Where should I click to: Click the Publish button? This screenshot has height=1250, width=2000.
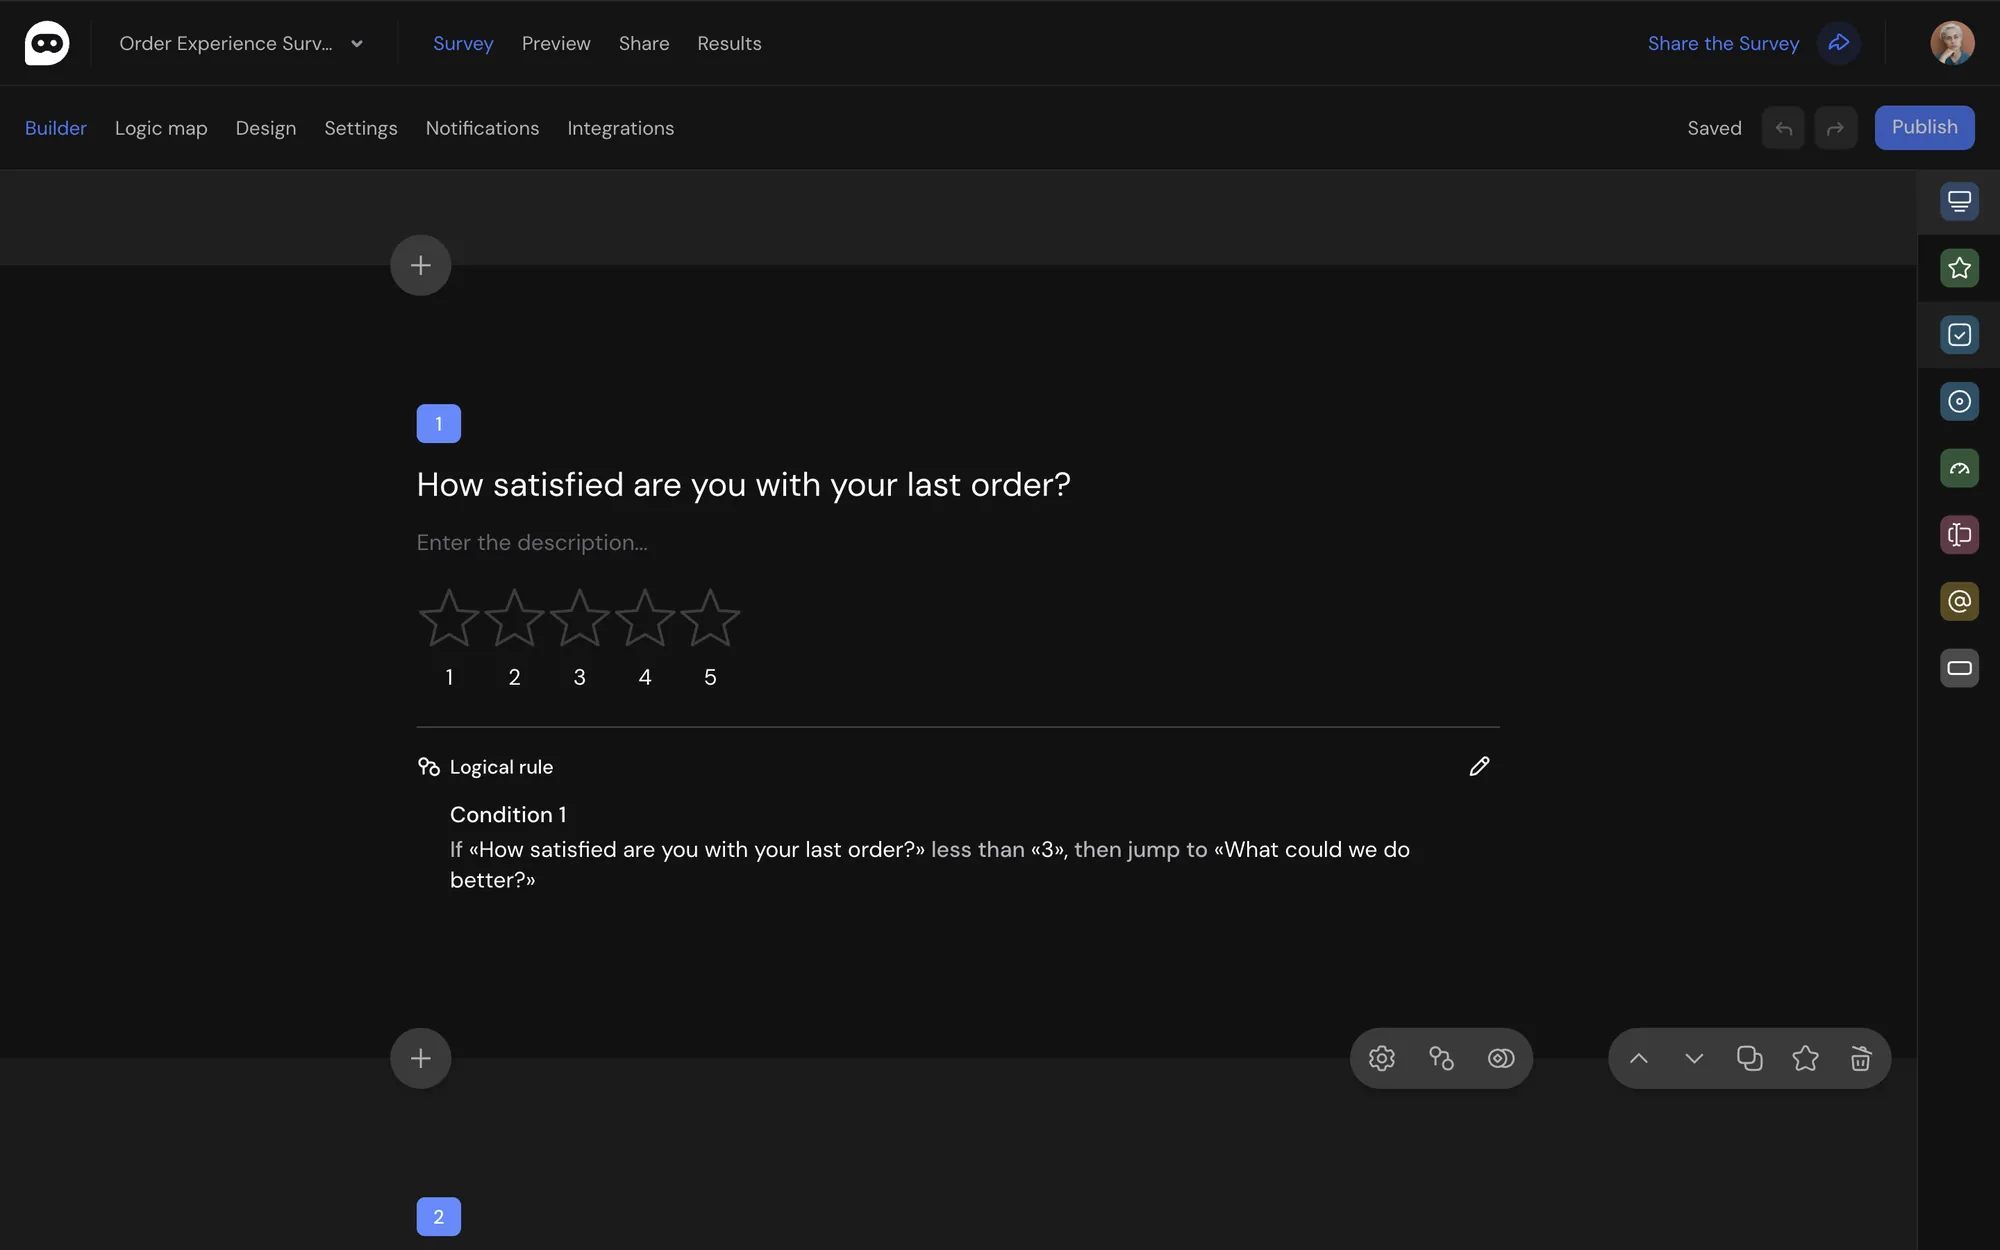click(x=1924, y=127)
